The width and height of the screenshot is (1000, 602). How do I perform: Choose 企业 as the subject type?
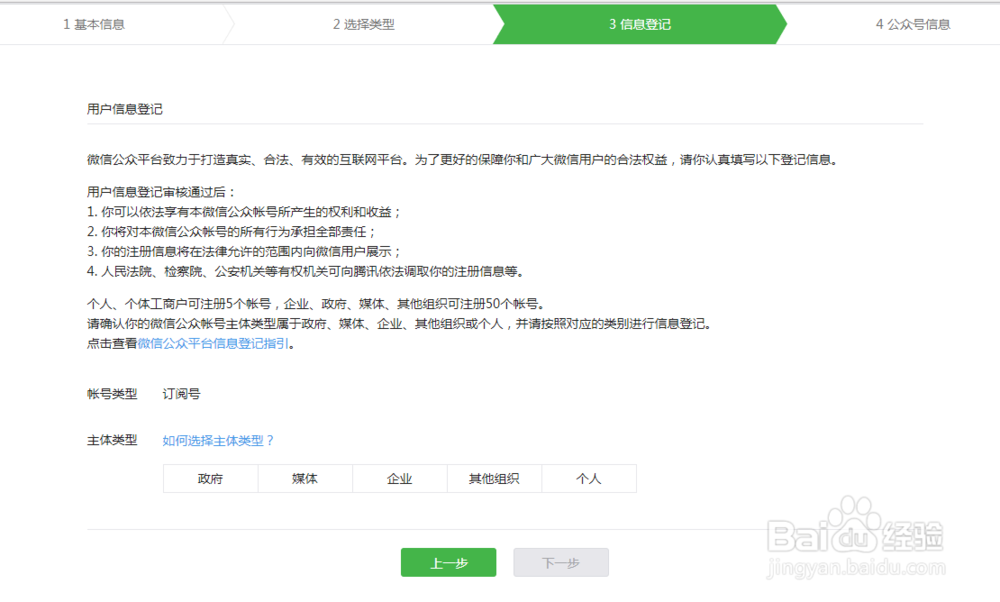pyautogui.click(x=400, y=478)
